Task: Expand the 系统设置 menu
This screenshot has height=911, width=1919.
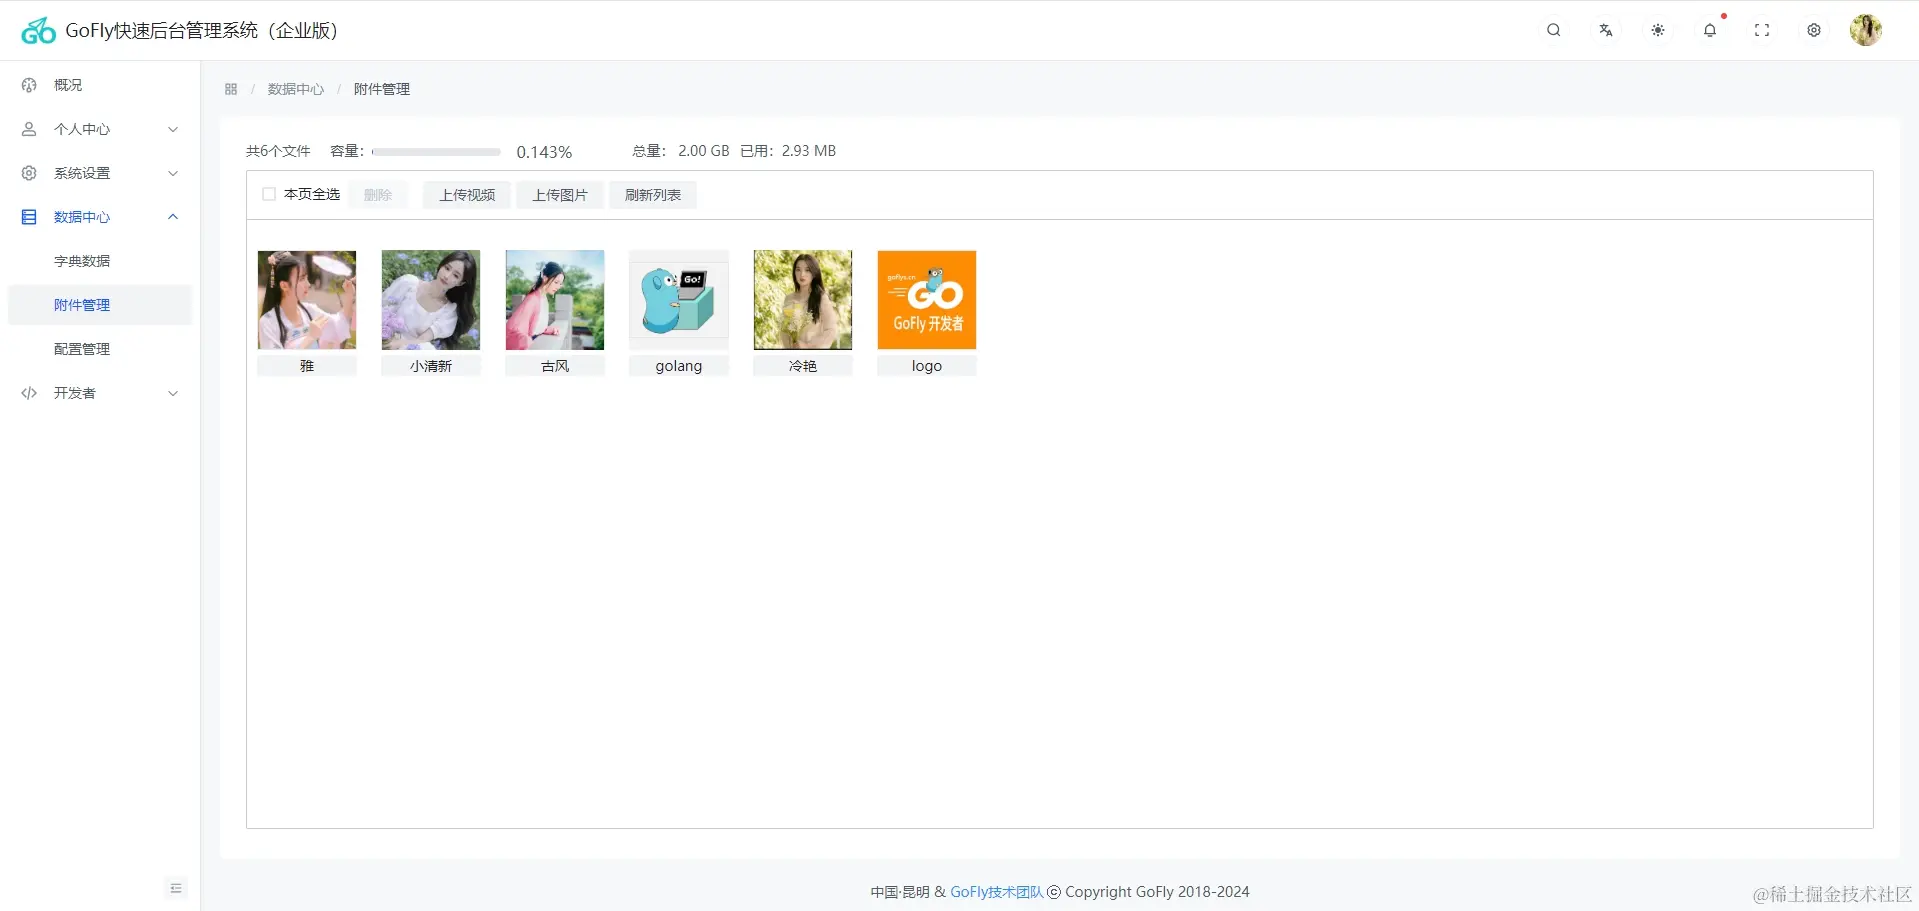Action: point(100,173)
